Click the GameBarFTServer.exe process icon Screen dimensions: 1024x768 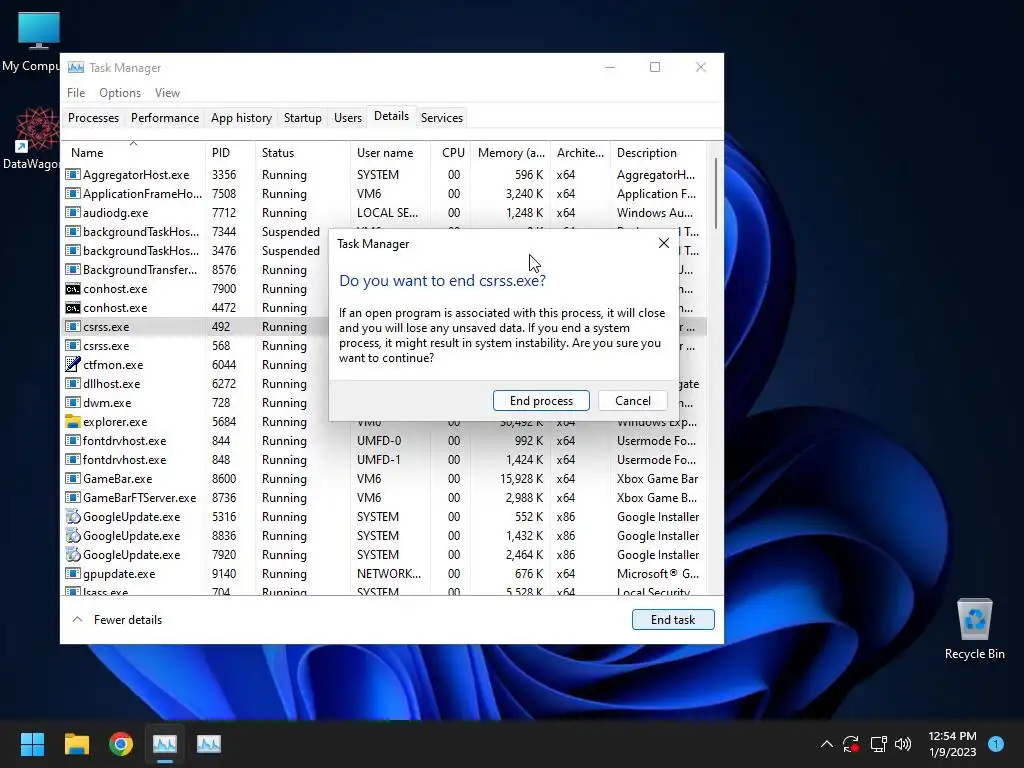pos(72,498)
